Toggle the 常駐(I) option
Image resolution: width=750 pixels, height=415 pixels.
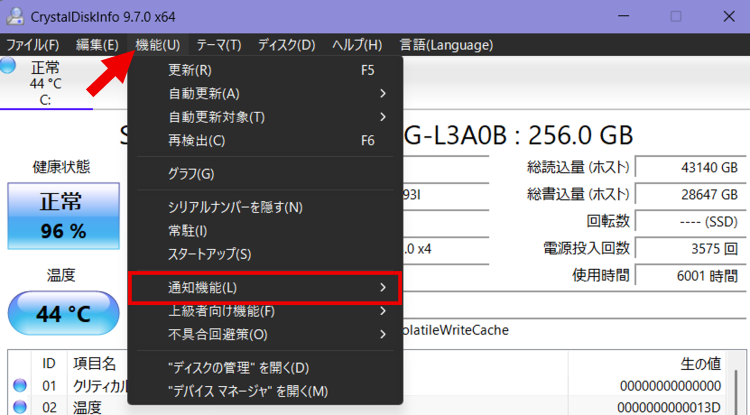pos(265,231)
